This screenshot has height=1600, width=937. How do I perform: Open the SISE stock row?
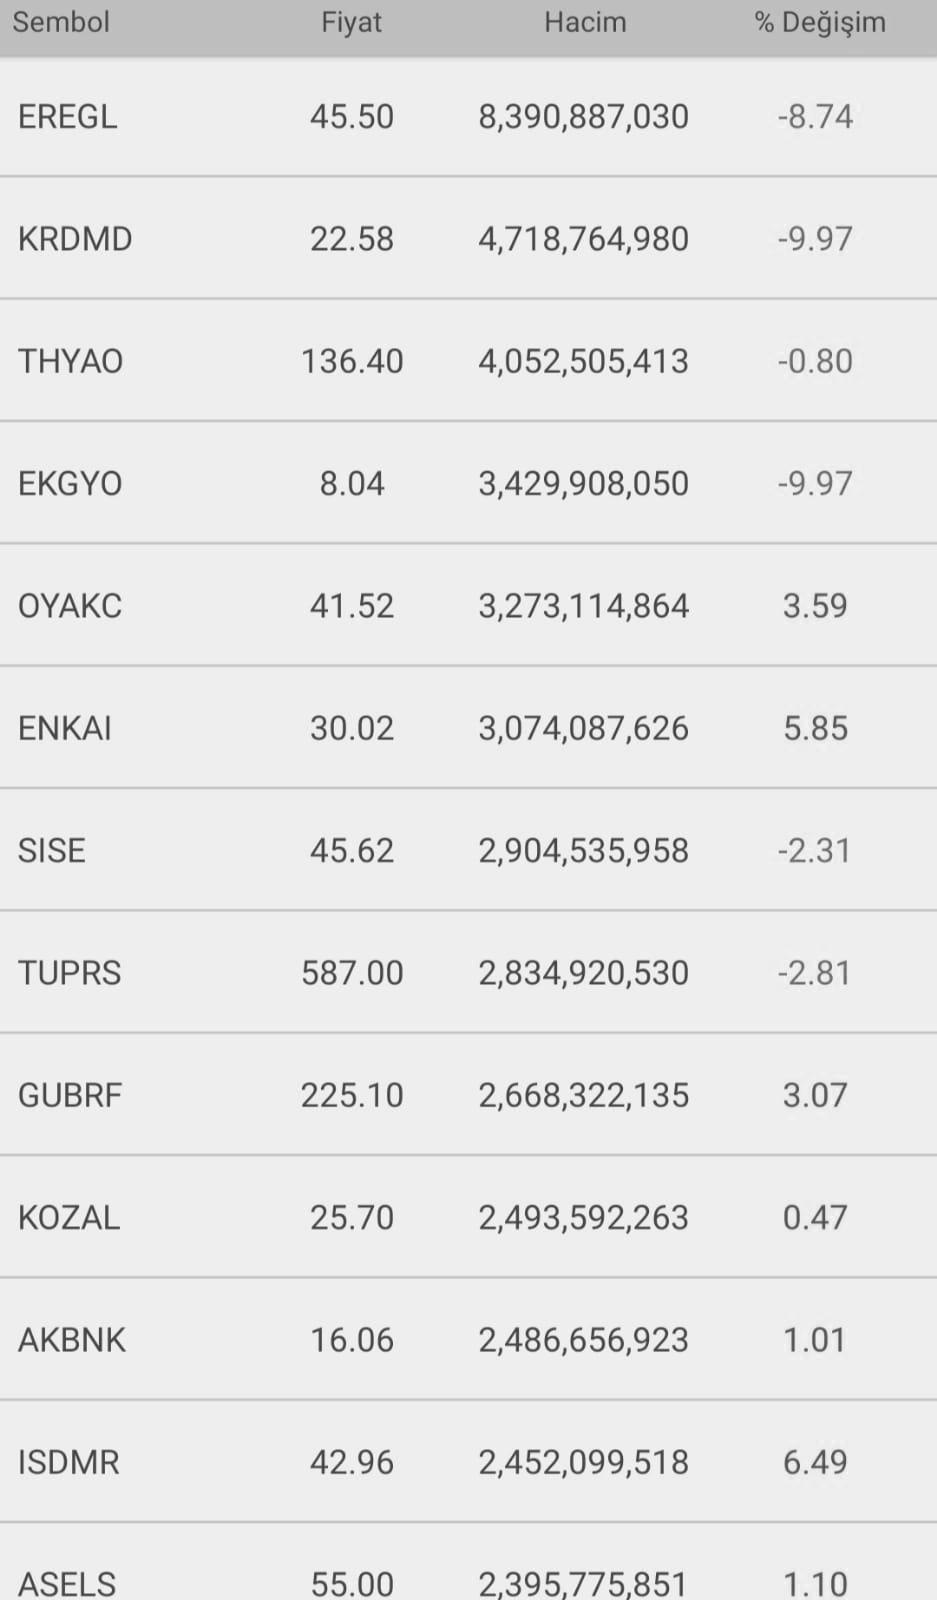[x=468, y=850]
